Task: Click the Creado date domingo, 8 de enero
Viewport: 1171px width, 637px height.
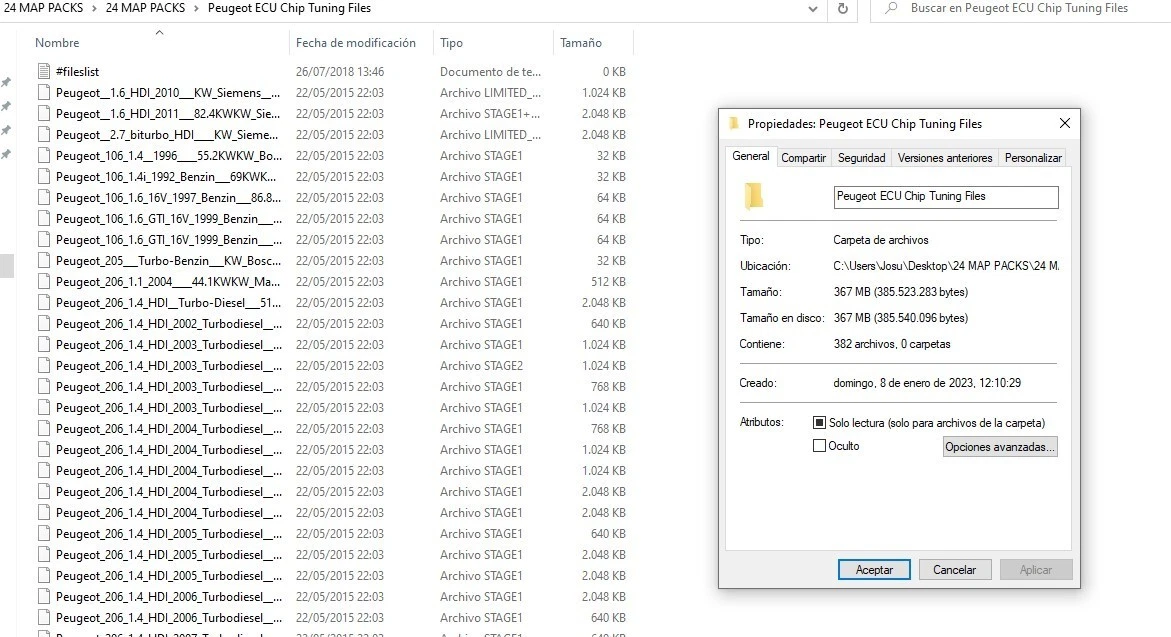Action: (927, 383)
